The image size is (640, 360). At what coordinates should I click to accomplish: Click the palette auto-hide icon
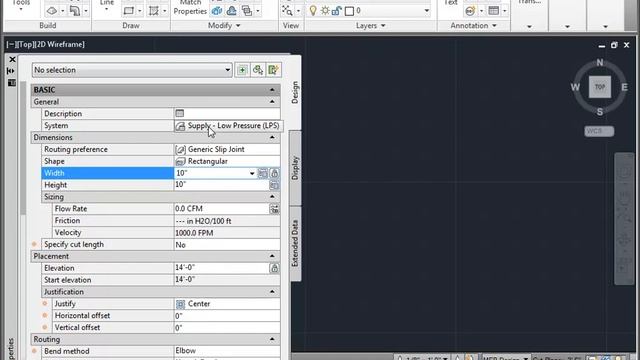(11, 71)
